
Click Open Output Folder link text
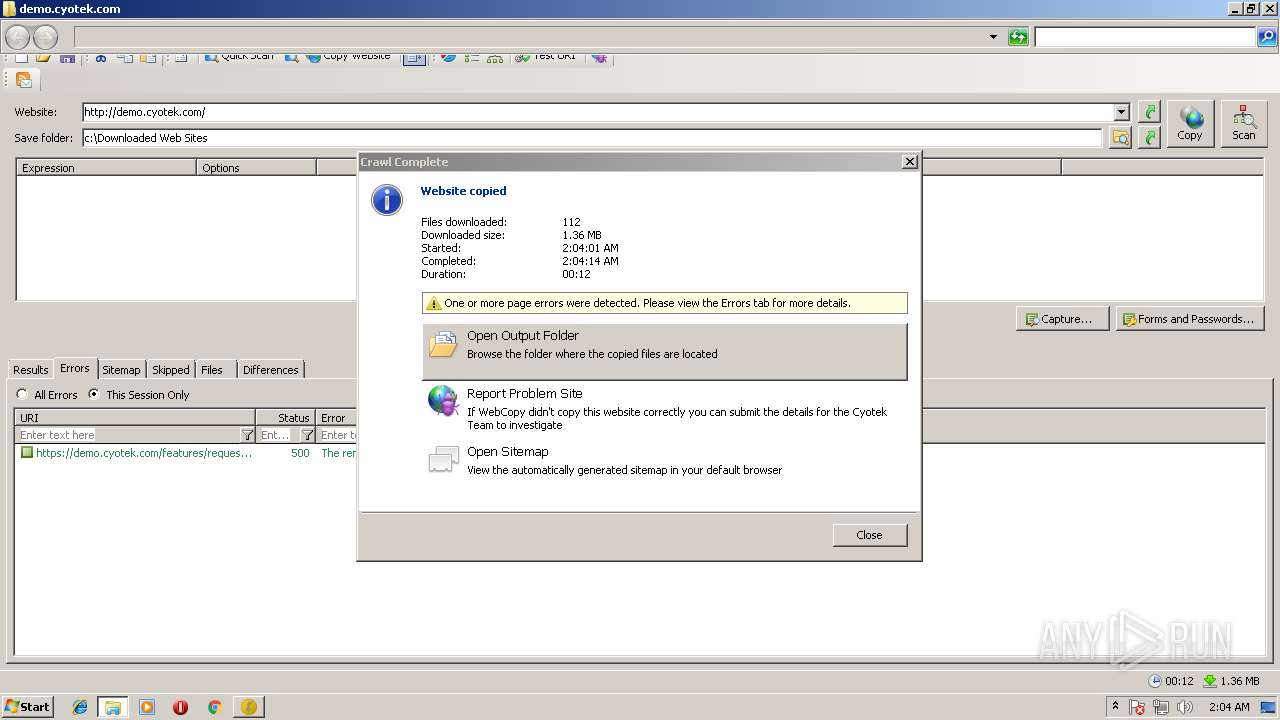523,336
